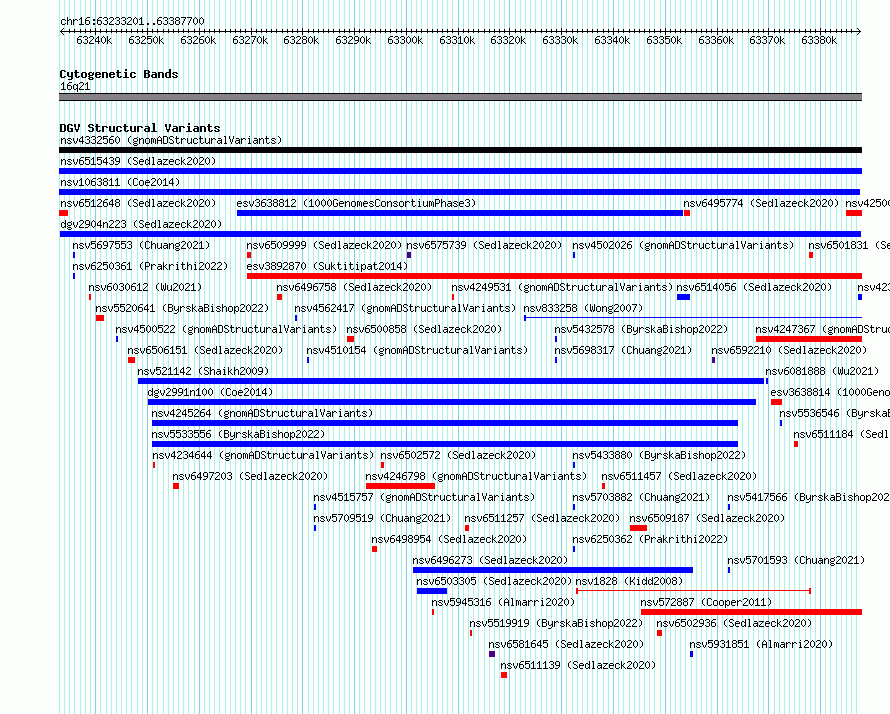Click the nsv521142 (Shaikh2009) blue bar
This screenshot has width=890, height=714.
(x=451, y=381)
